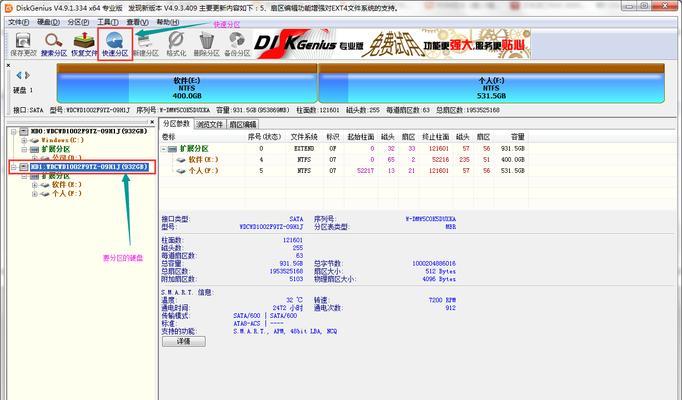Image resolution: width=682 pixels, height=400 pixels.
Task: Click the Windows (C:) drive icon
Action: point(35,140)
